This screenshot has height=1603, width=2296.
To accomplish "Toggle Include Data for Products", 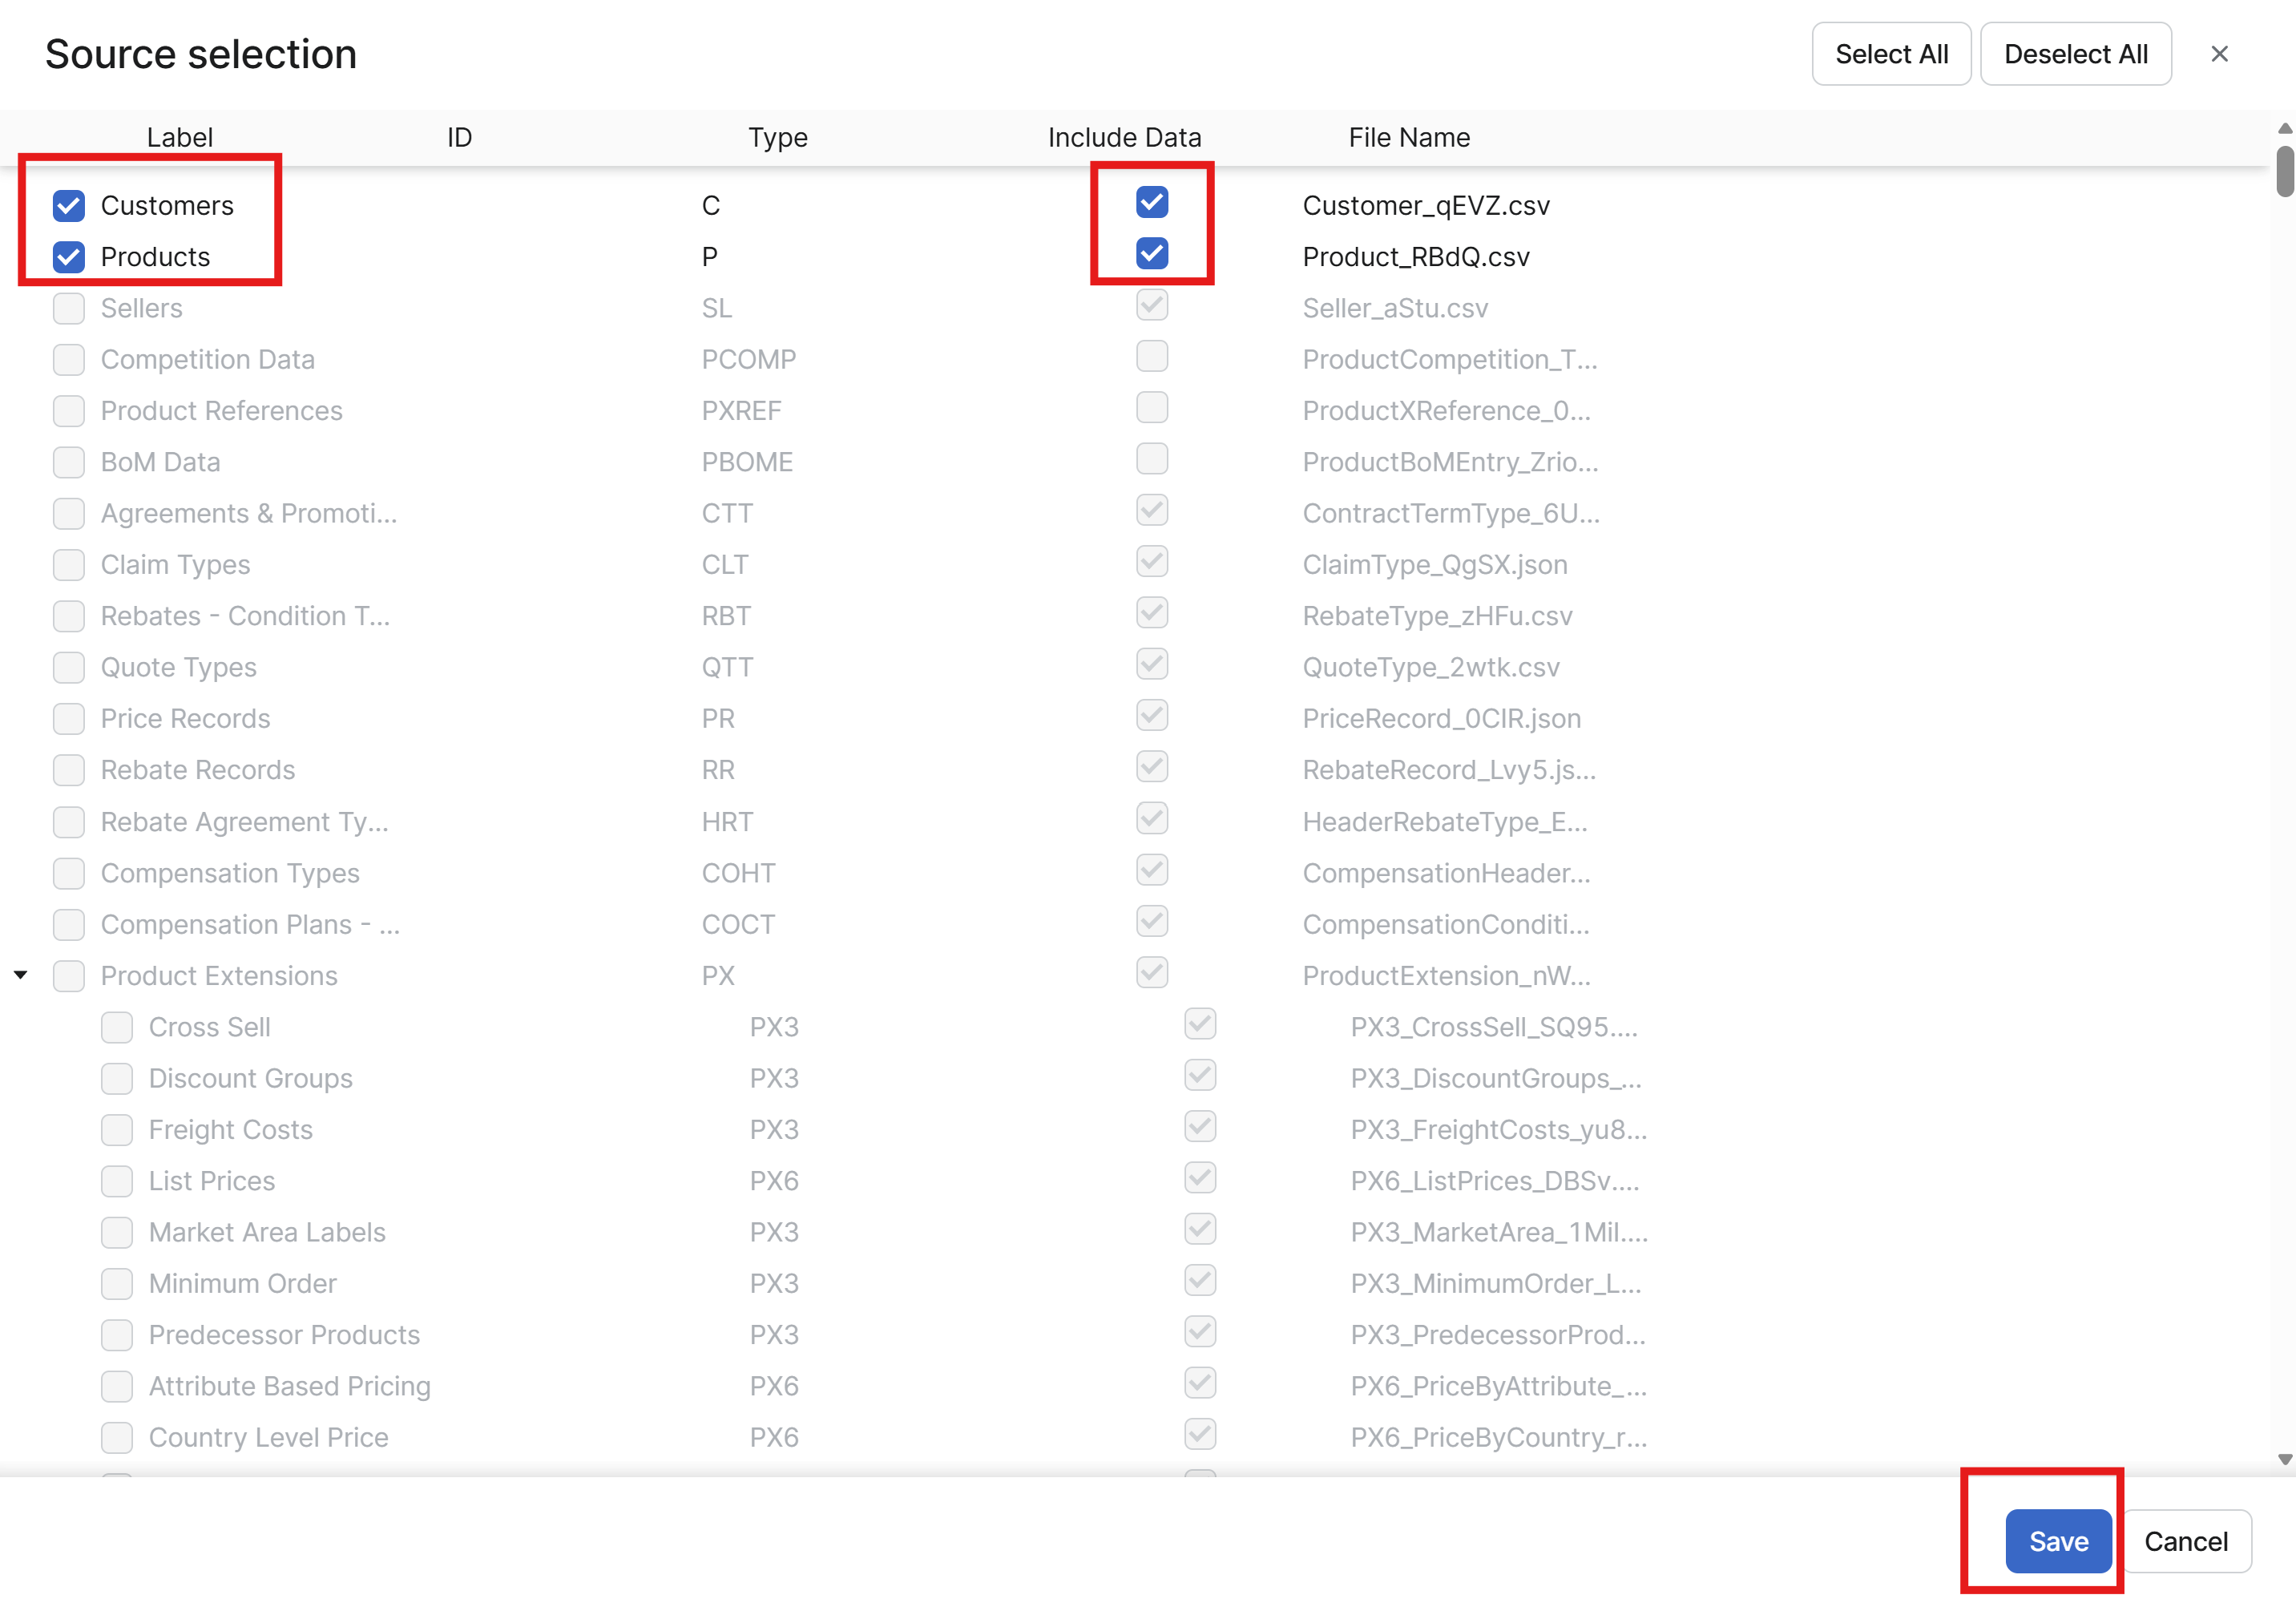I will click(x=1151, y=254).
